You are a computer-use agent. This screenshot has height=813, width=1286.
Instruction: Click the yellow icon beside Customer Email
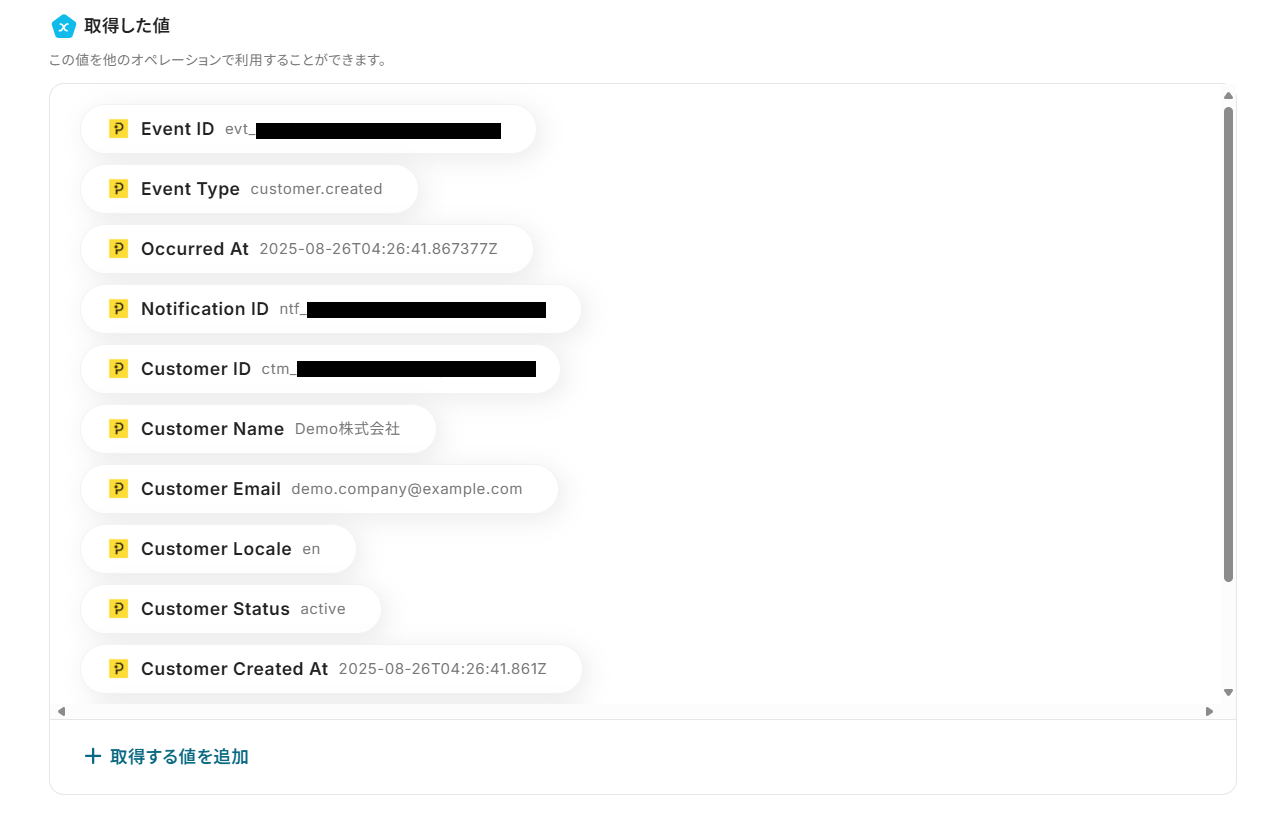pos(118,489)
